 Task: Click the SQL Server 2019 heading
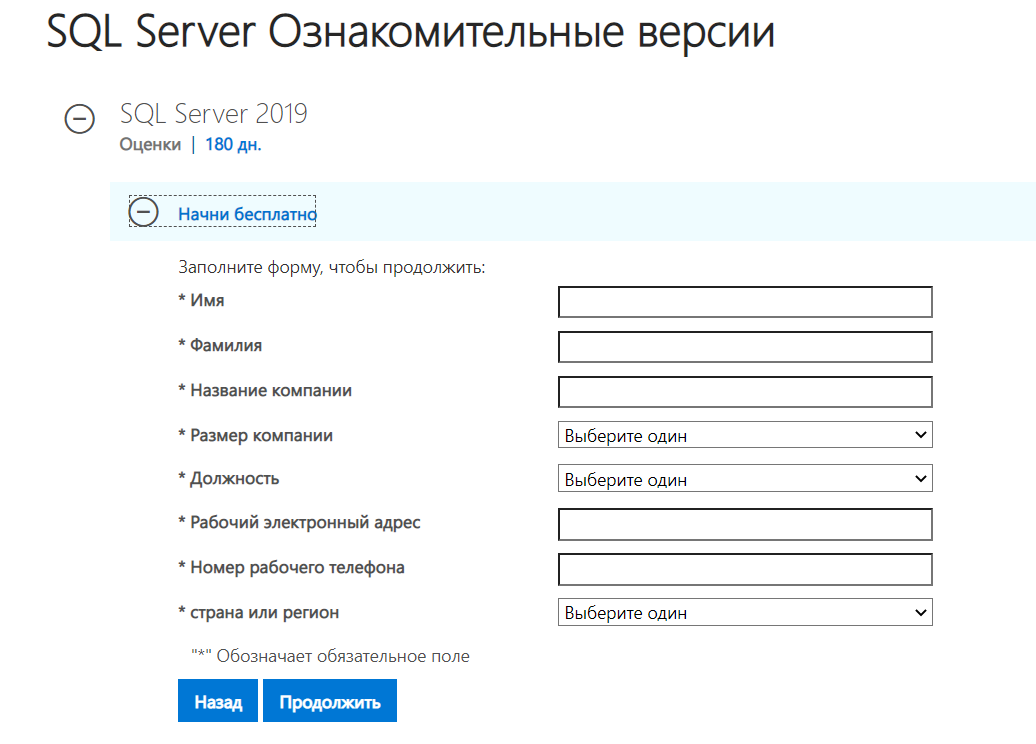click(x=213, y=113)
